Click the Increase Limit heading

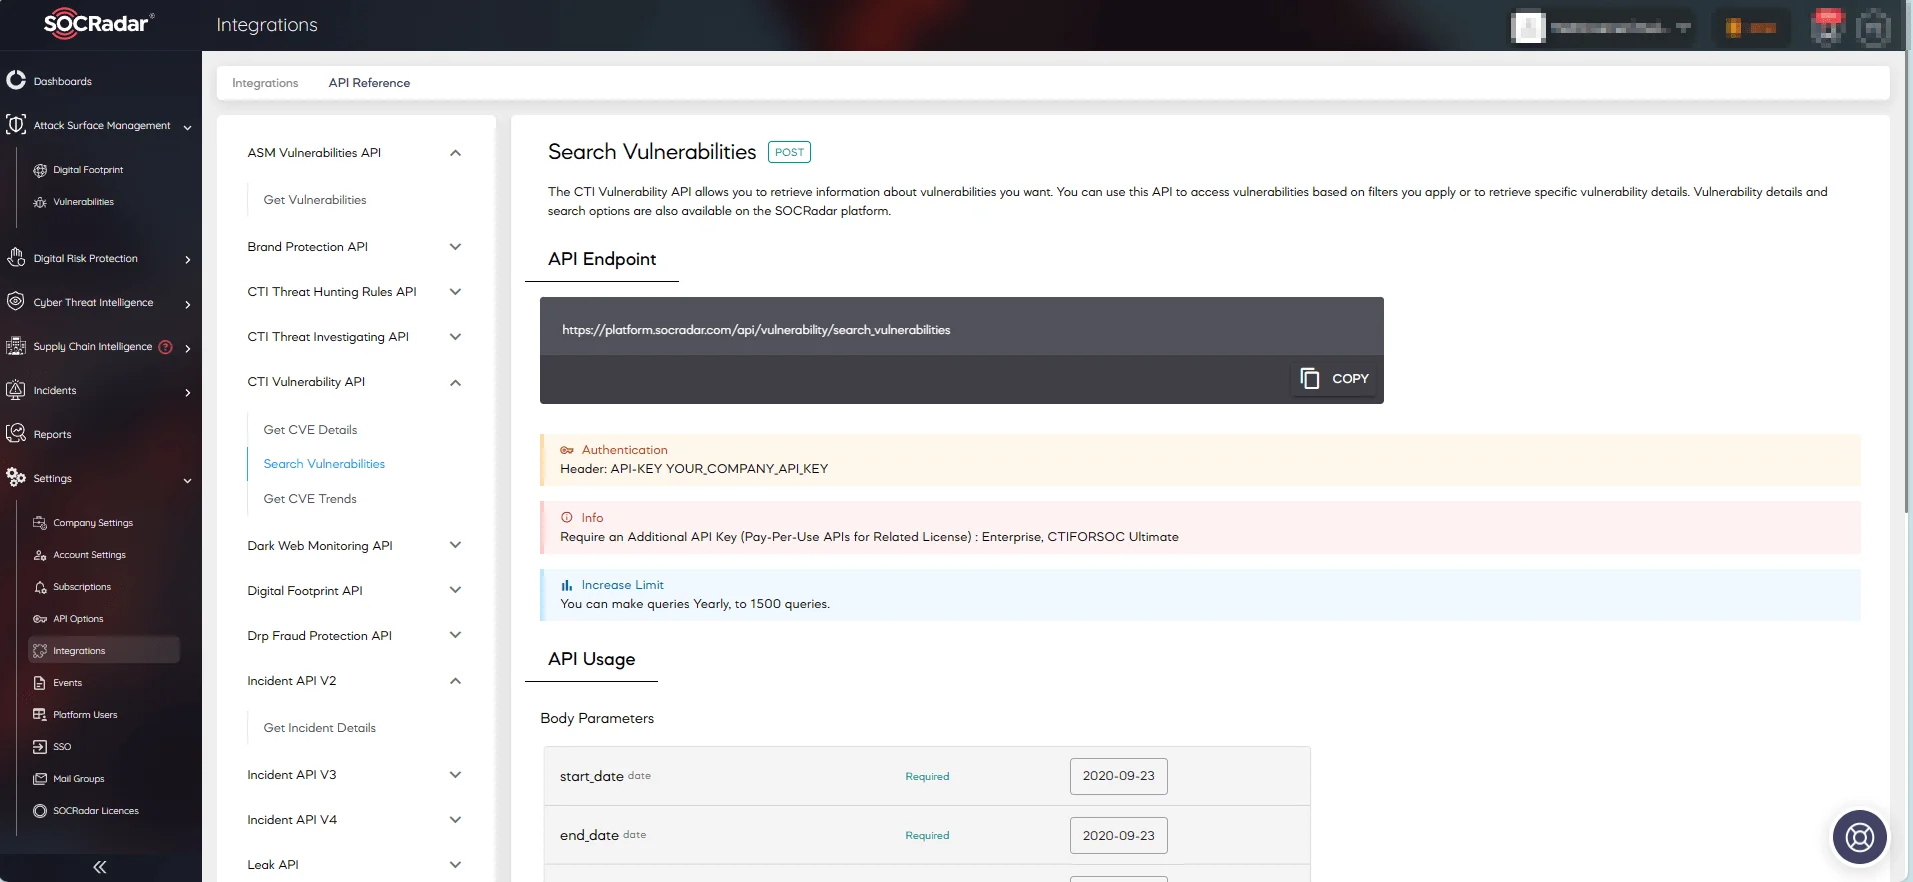622,585
